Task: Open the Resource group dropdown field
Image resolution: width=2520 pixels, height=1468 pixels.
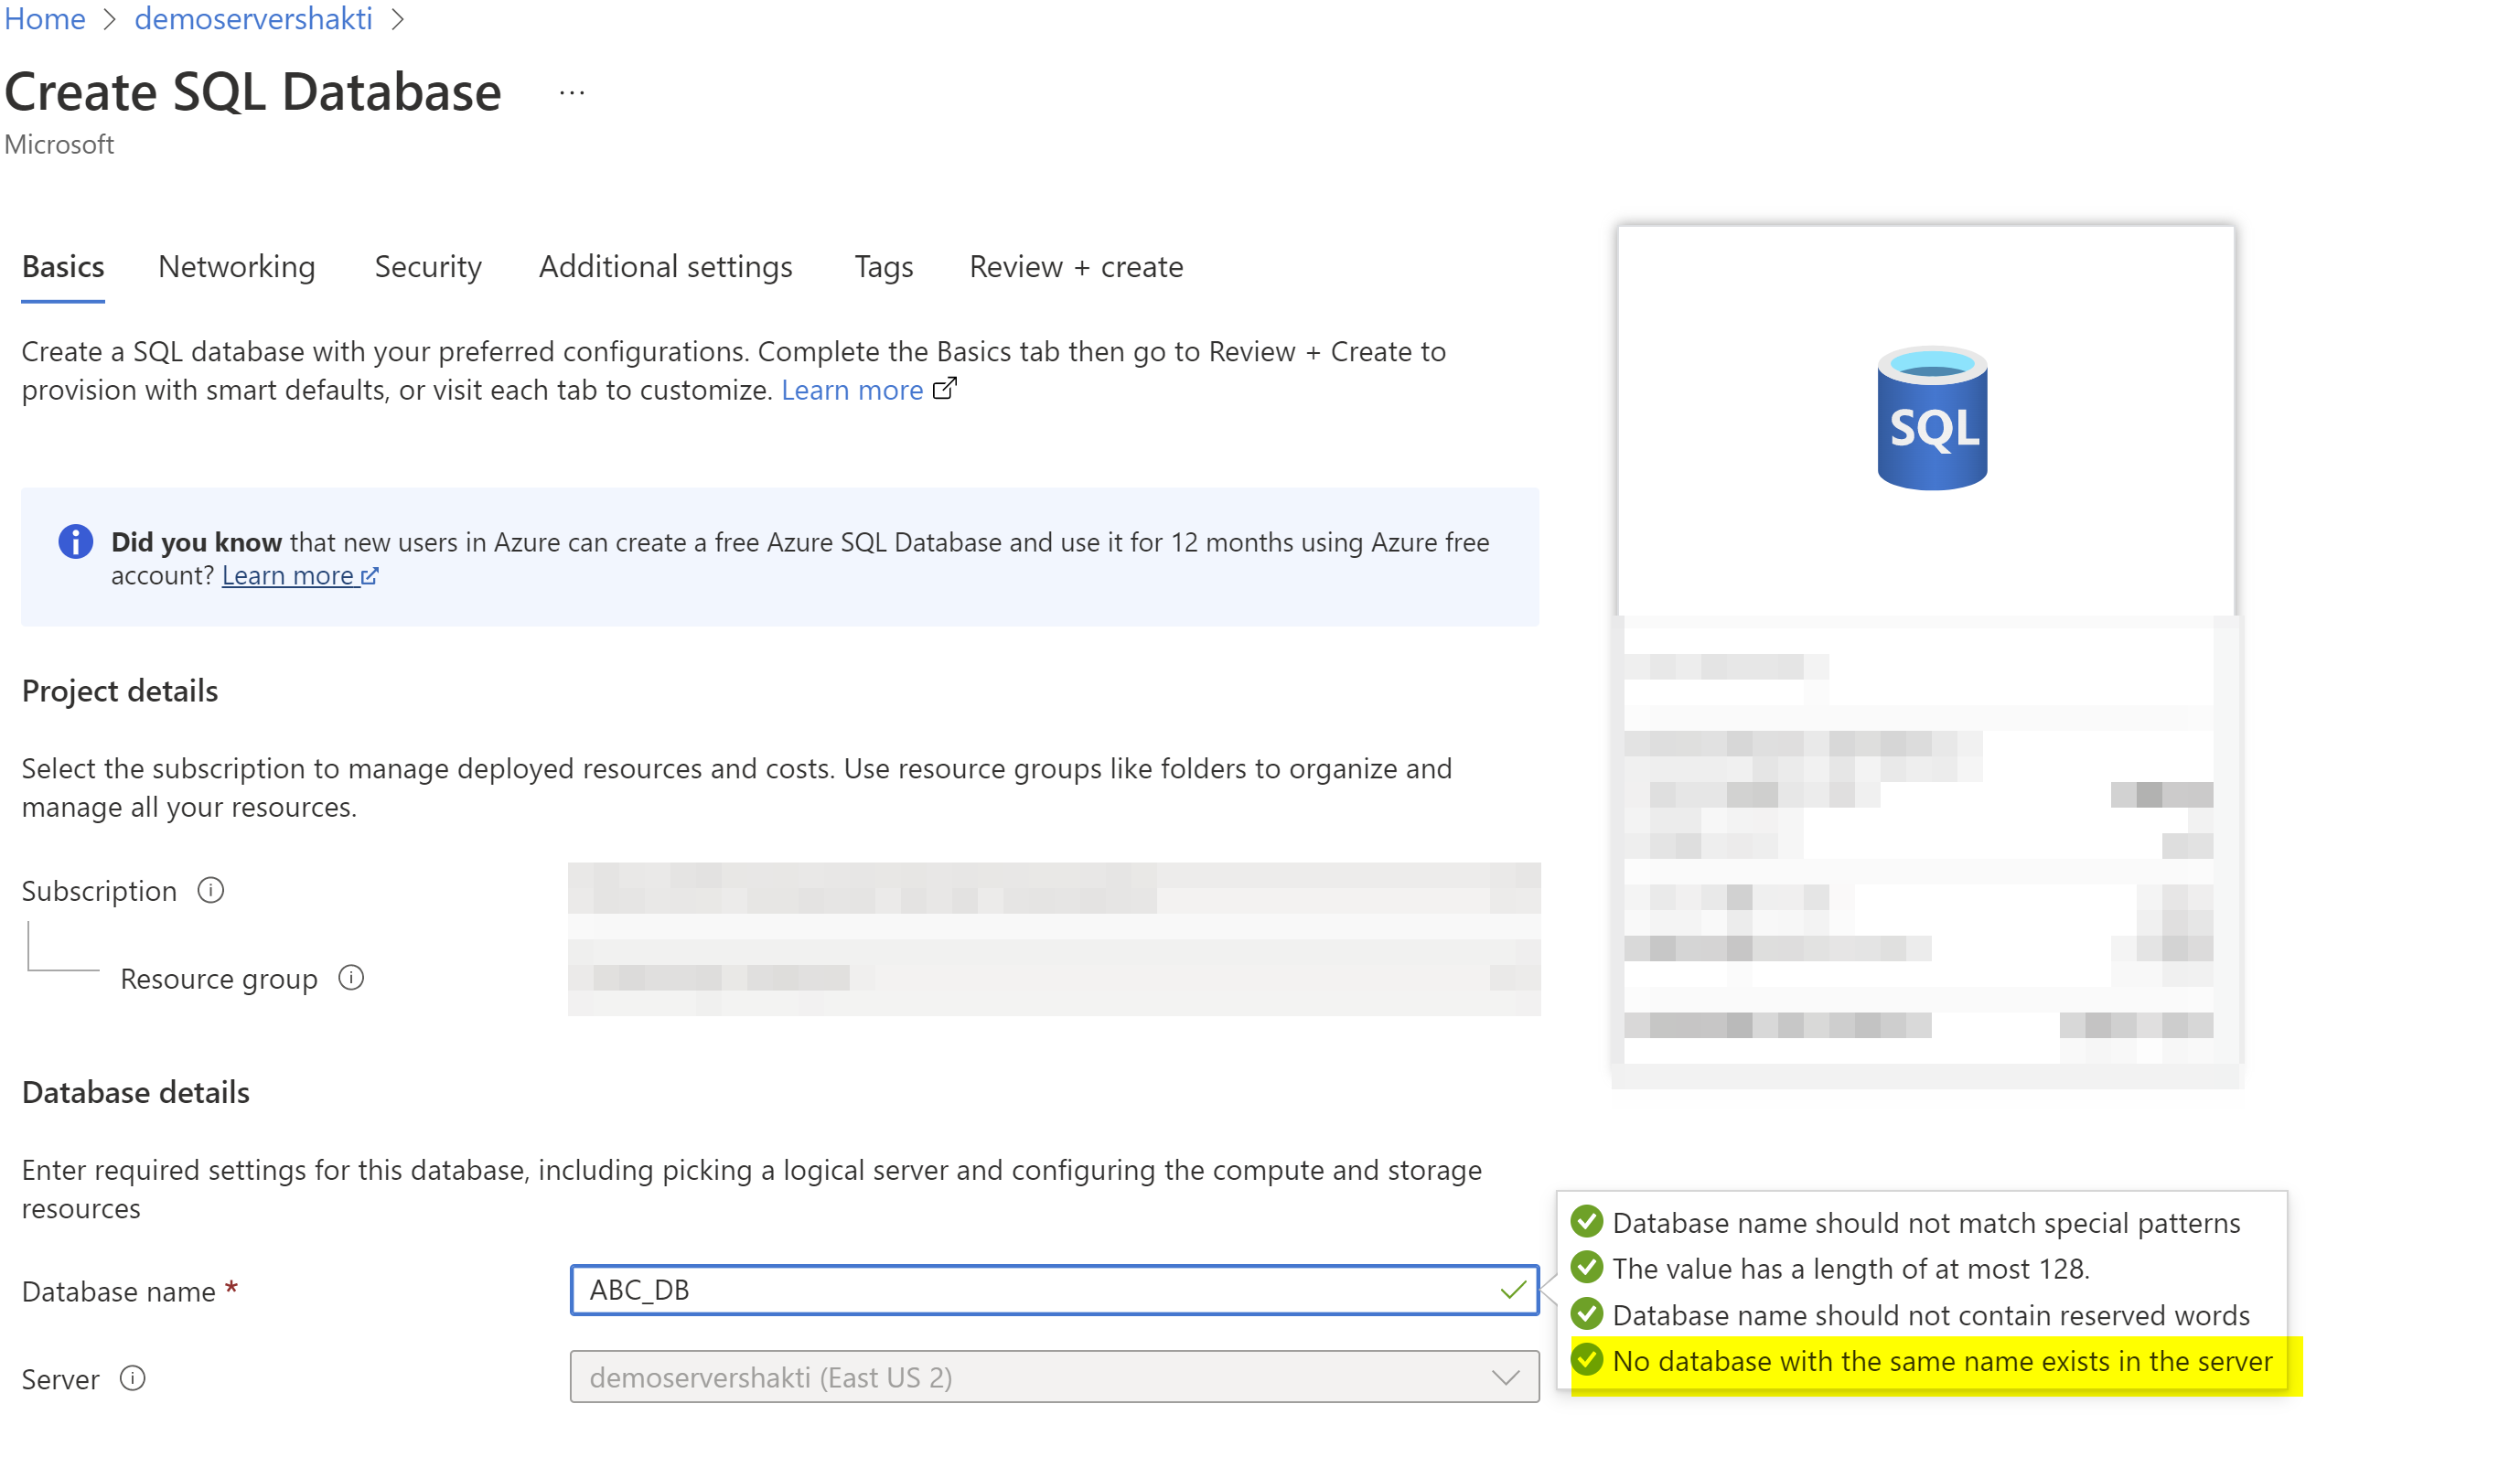Action: 1054,977
